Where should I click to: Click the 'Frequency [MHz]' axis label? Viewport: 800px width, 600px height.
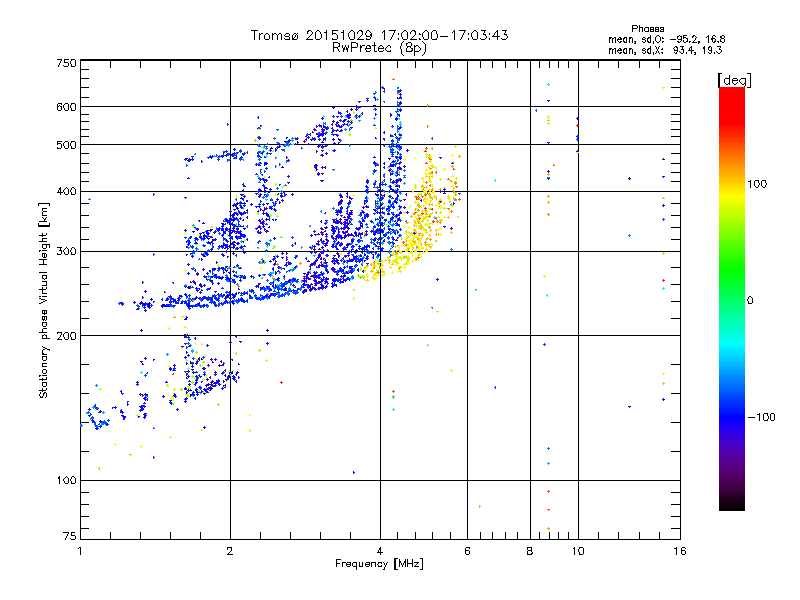(x=379, y=564)
